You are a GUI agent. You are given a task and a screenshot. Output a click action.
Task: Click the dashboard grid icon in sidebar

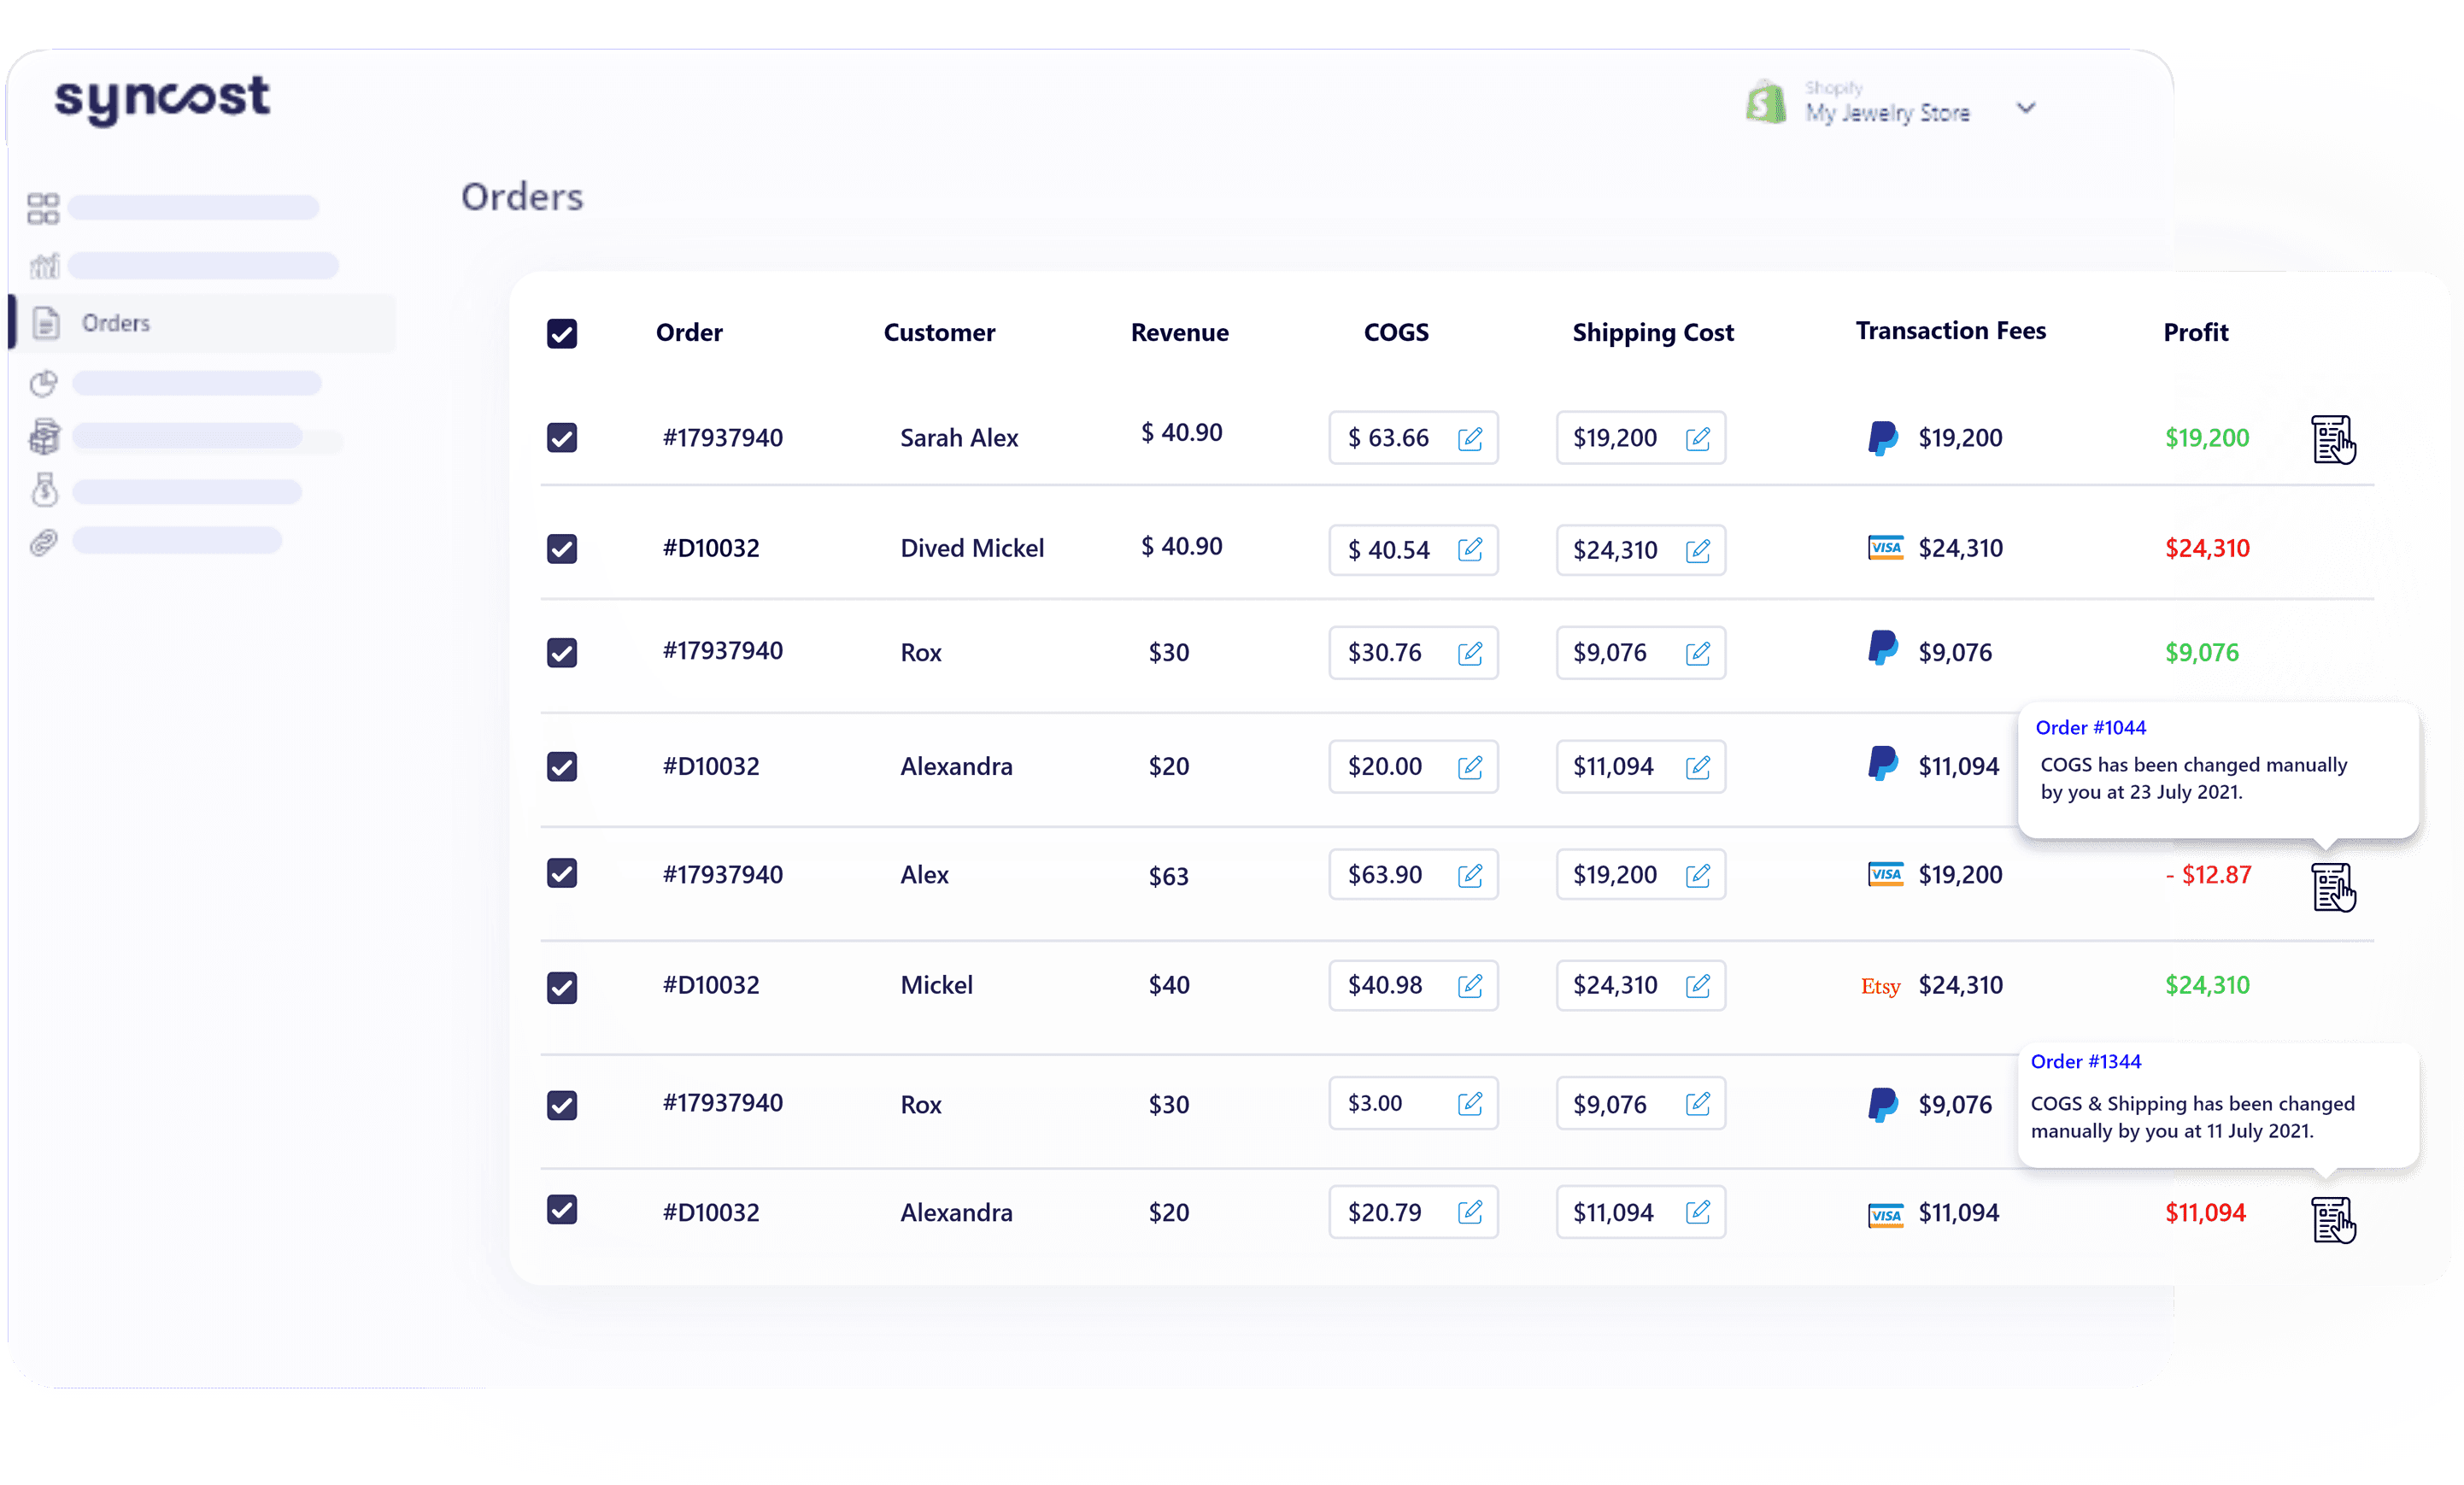(x=43, y=208)
